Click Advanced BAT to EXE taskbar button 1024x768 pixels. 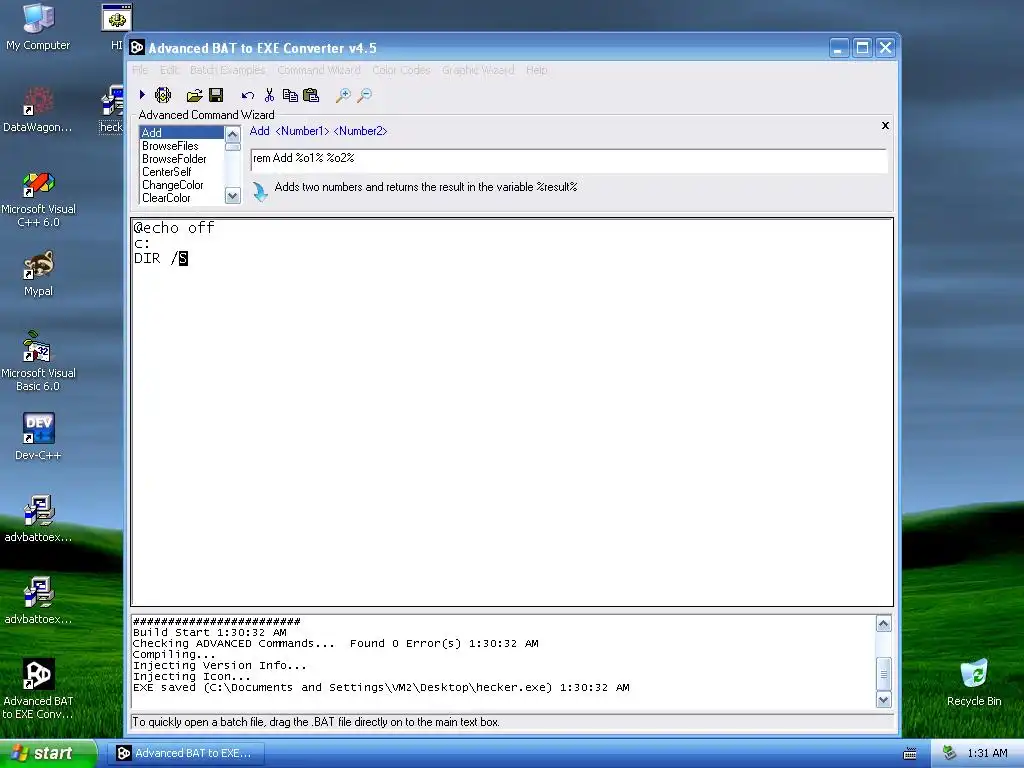[x=185, y=753]
